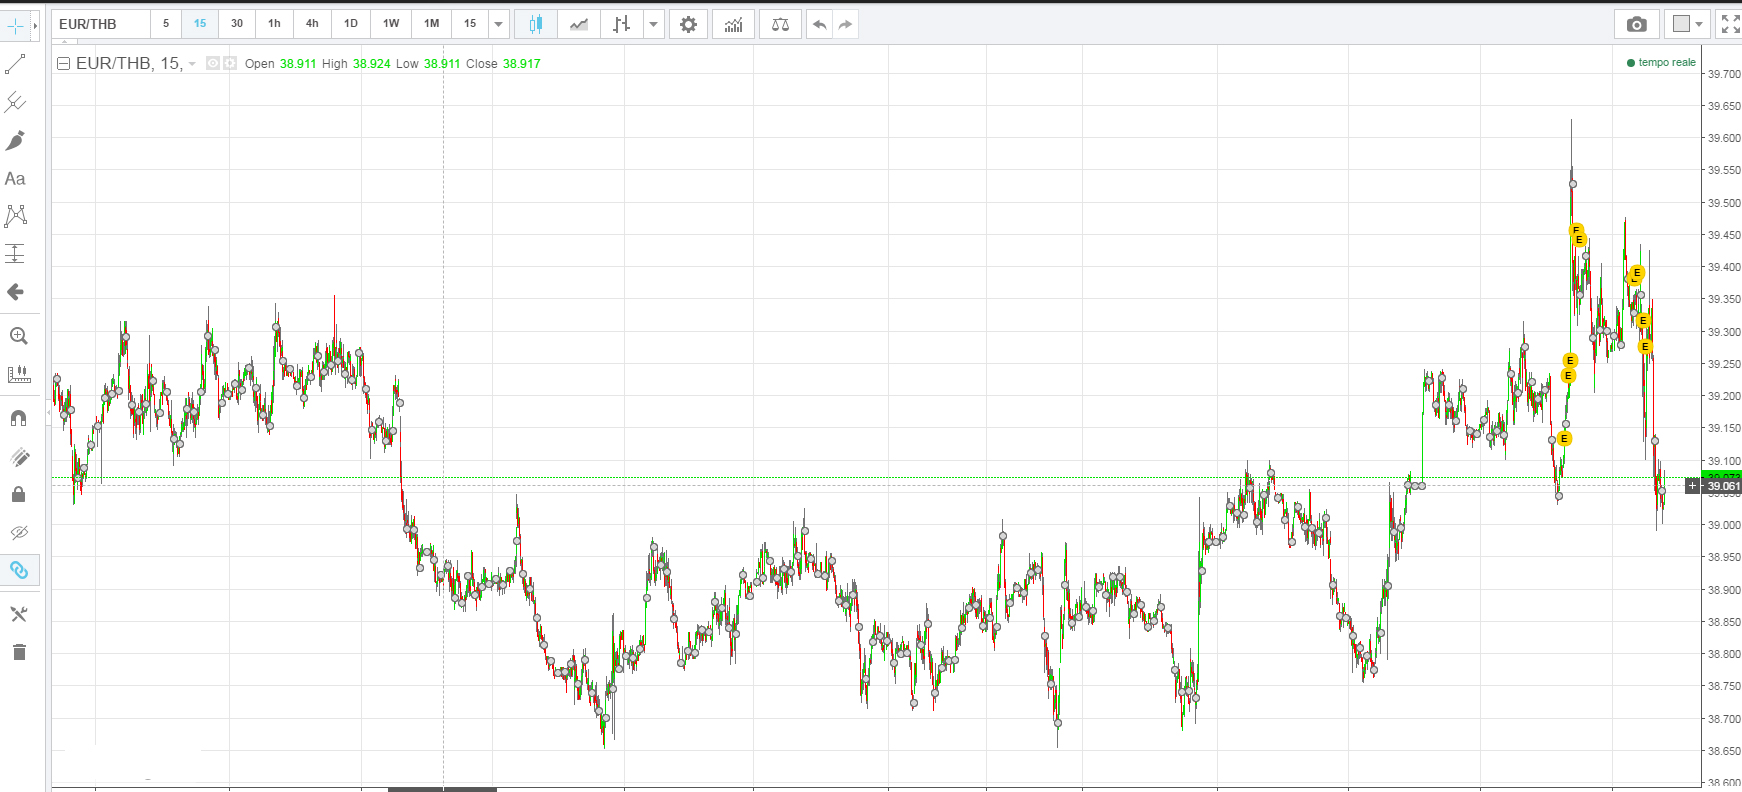Select the trend line drawing tool
The width and height of the screenshot is (1742, 792).
click(x=15, y=65)
